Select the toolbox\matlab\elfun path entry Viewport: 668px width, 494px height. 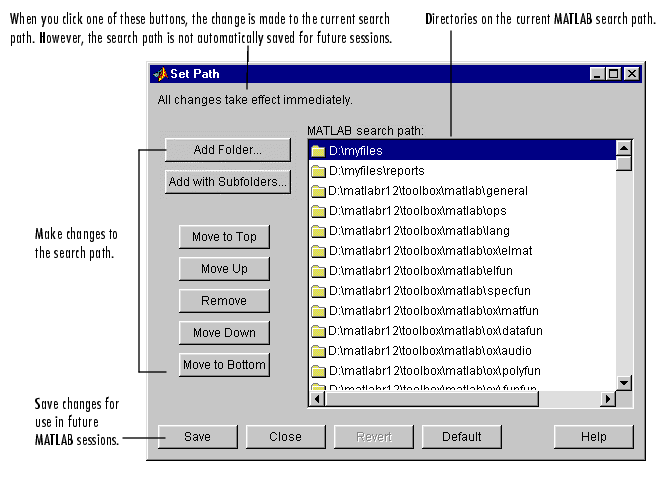[x=462, y=271]
